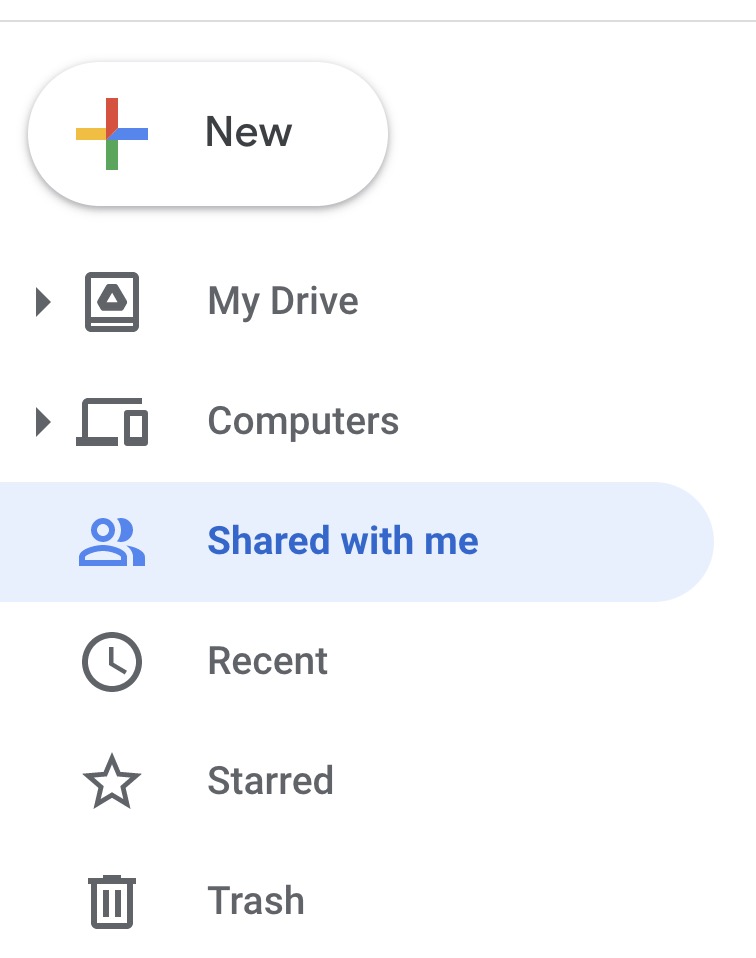Open the Trash label in sidebar

[x=256, y=901]
